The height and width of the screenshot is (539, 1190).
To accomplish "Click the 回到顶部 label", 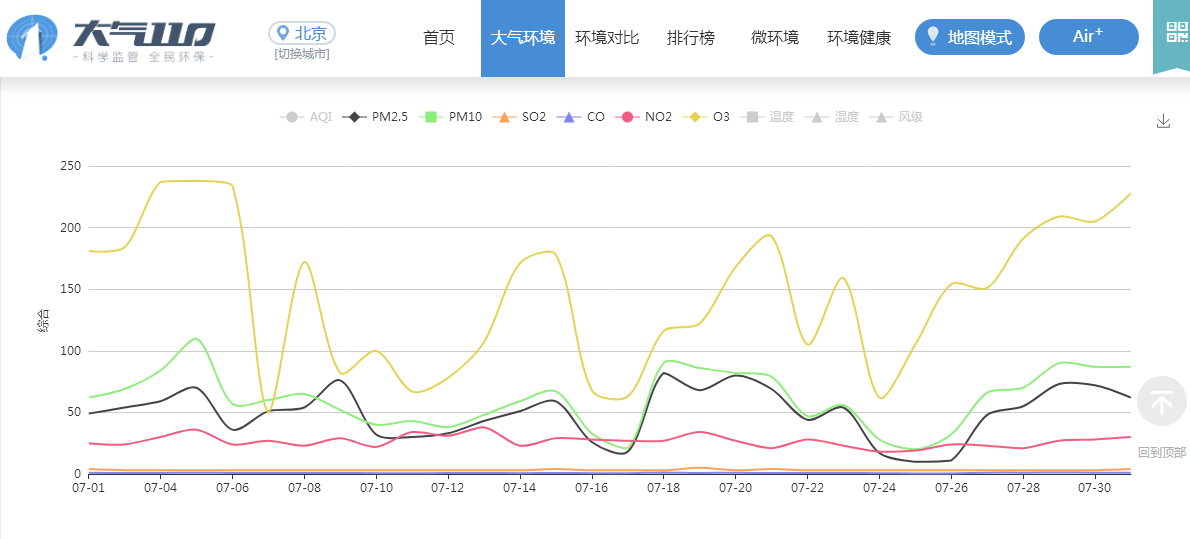I will click(1162, 452).
